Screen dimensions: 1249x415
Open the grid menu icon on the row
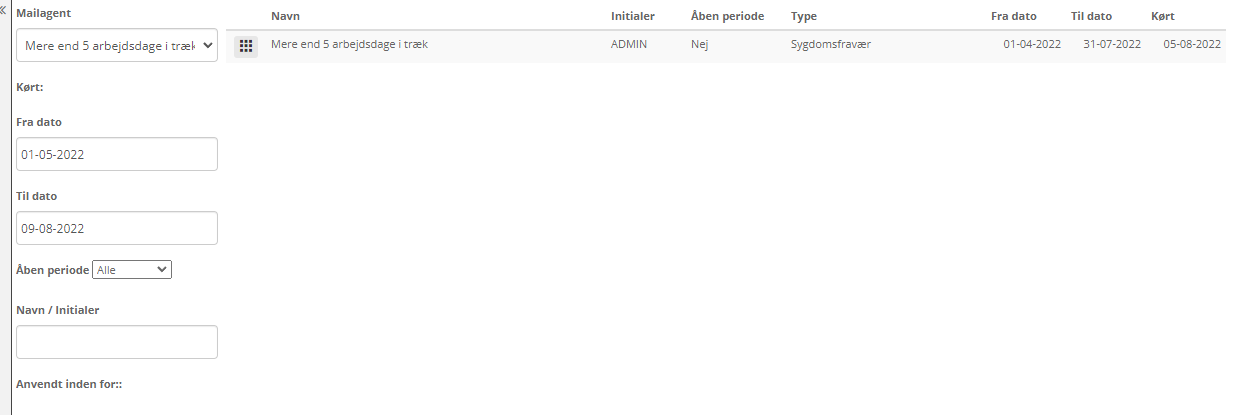pos(246,46)
